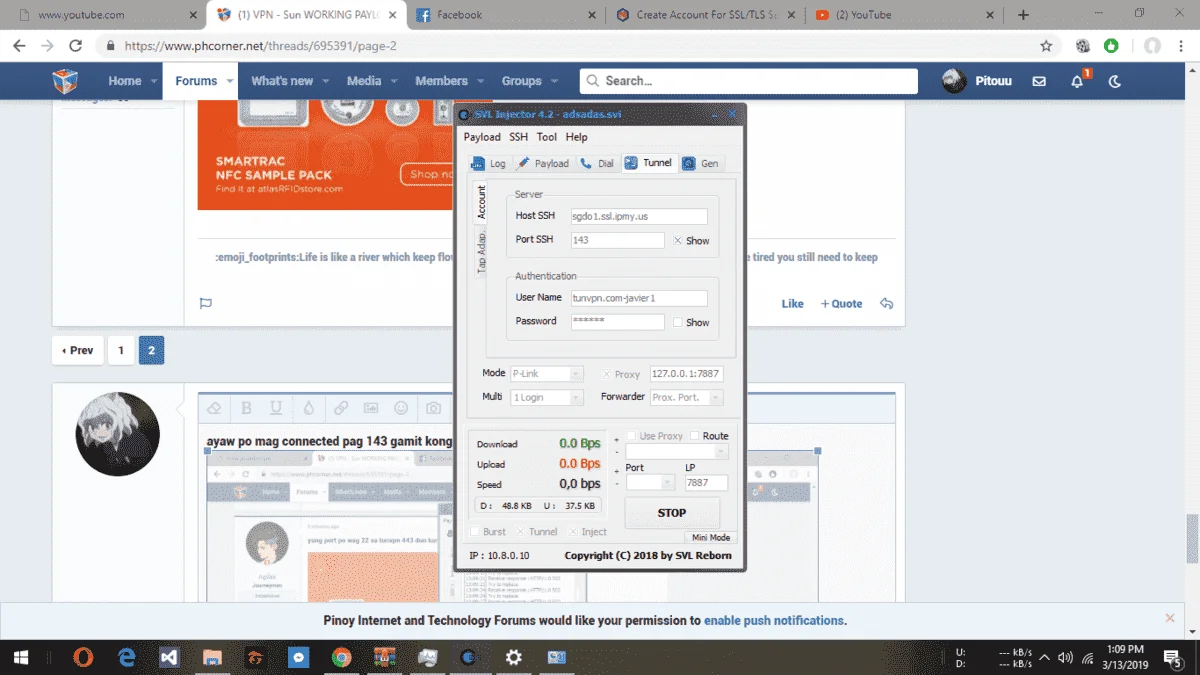Enable the Route checkbox
The width and height of the screenshot is (1200, 675).
(695, 436)
